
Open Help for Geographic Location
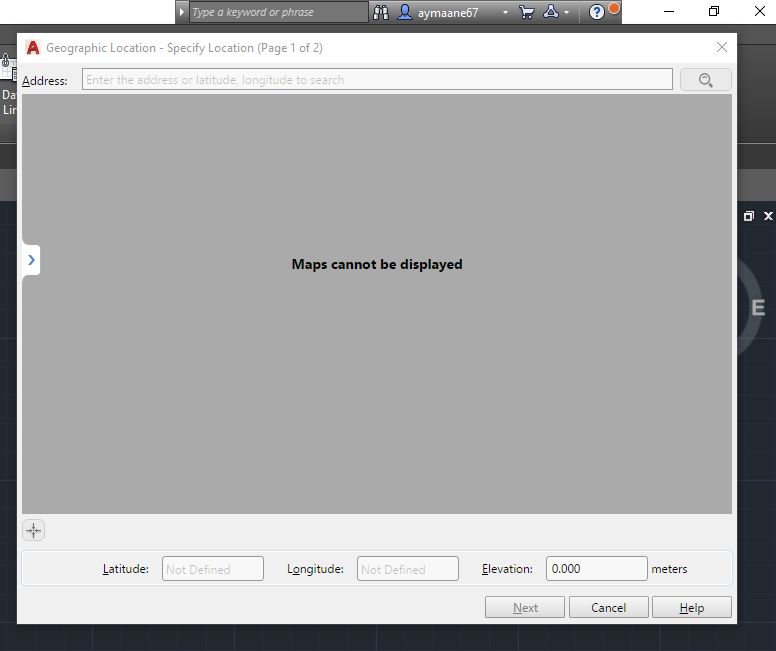692,607
